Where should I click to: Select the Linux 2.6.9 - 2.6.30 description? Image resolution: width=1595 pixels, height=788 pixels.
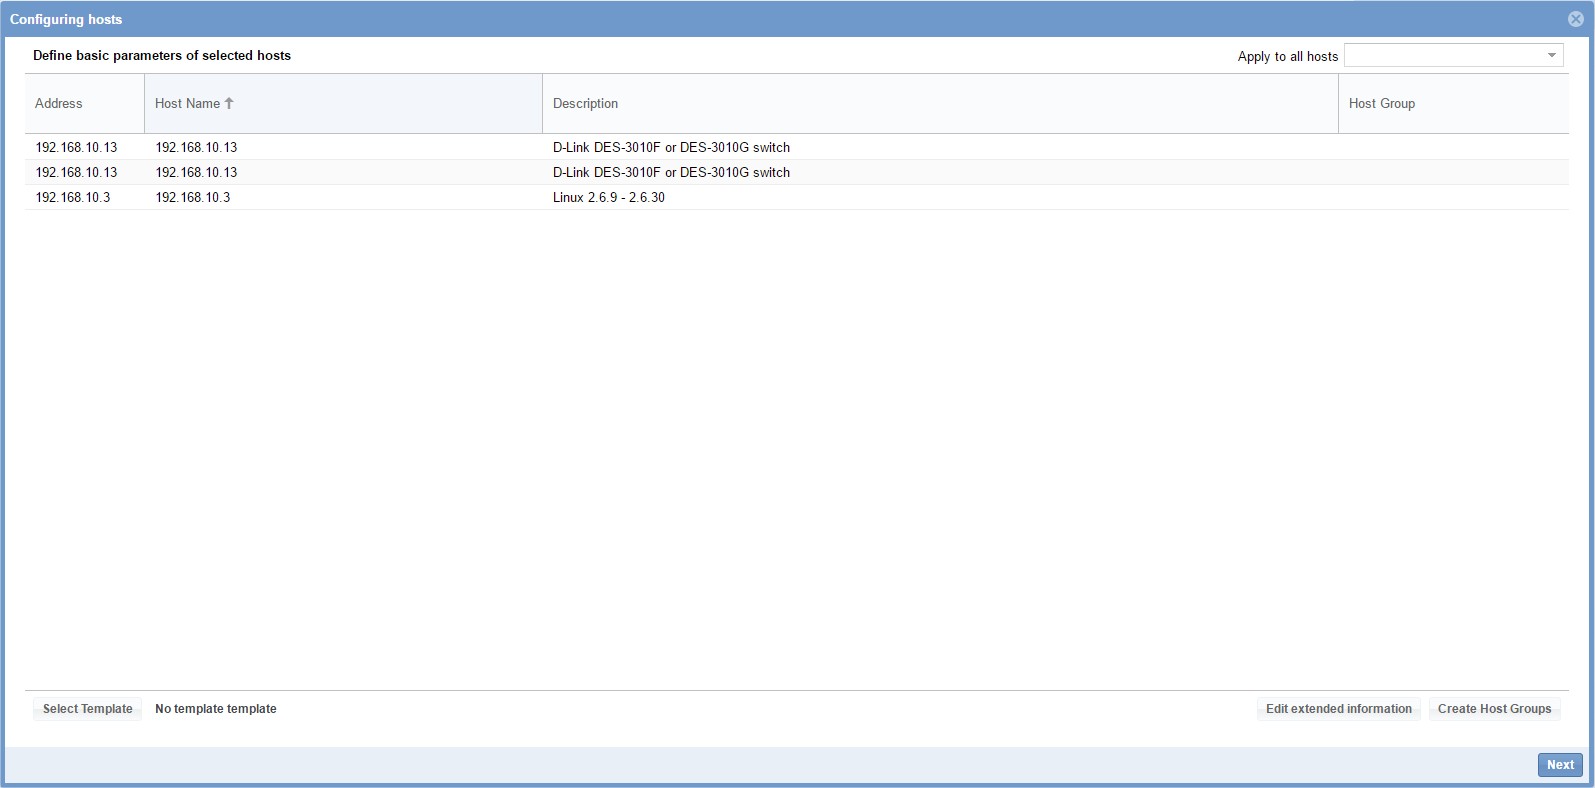[609, 197]
